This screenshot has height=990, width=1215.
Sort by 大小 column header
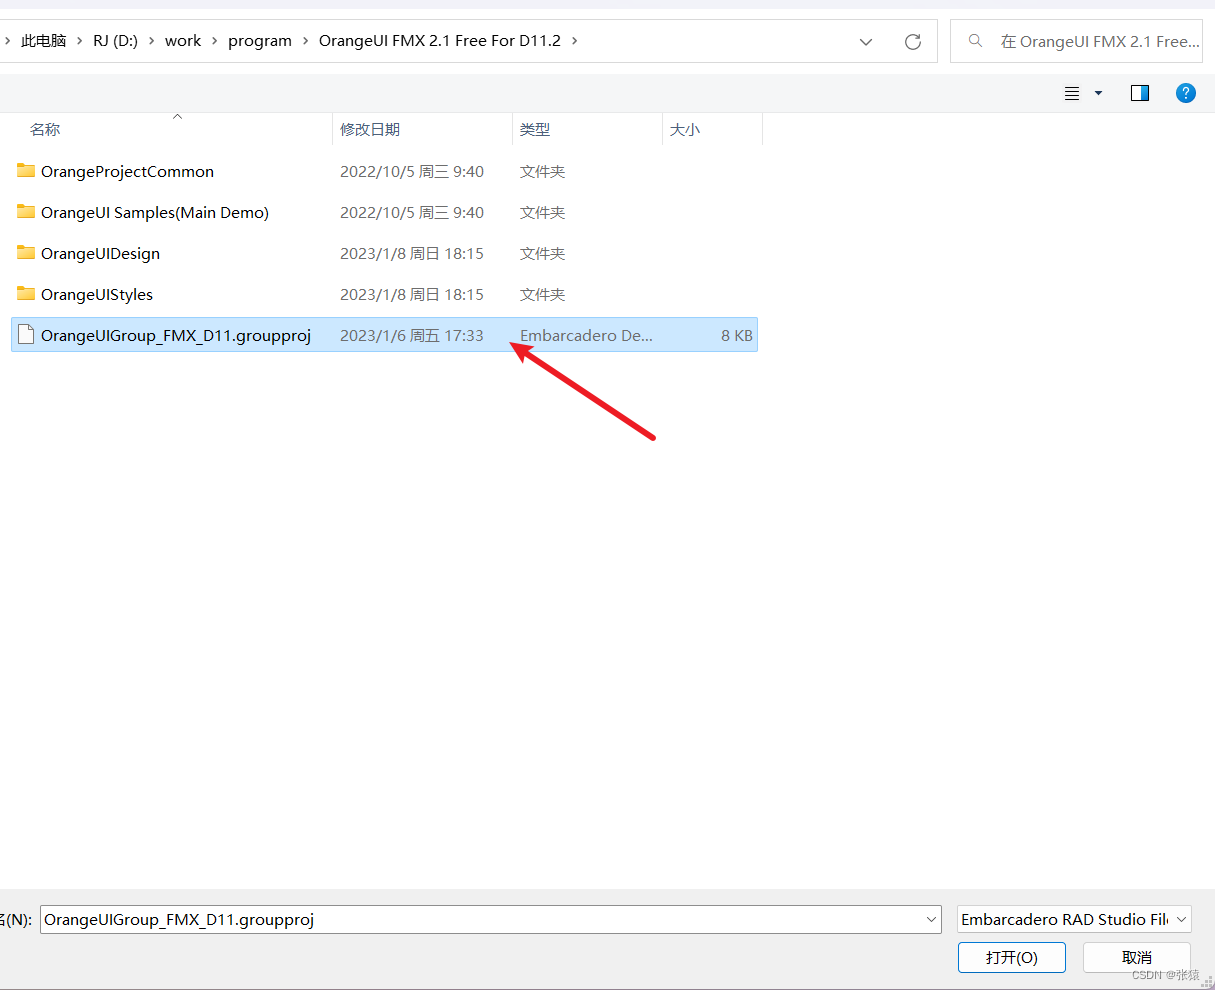click(685, 129)
